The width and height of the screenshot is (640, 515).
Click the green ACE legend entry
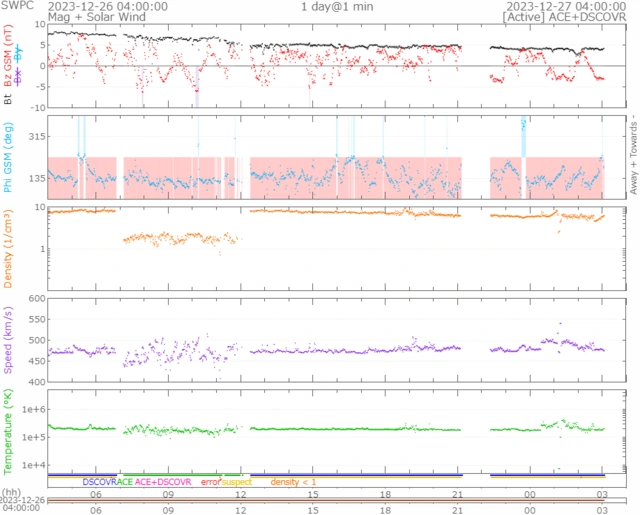click(125, 482)
